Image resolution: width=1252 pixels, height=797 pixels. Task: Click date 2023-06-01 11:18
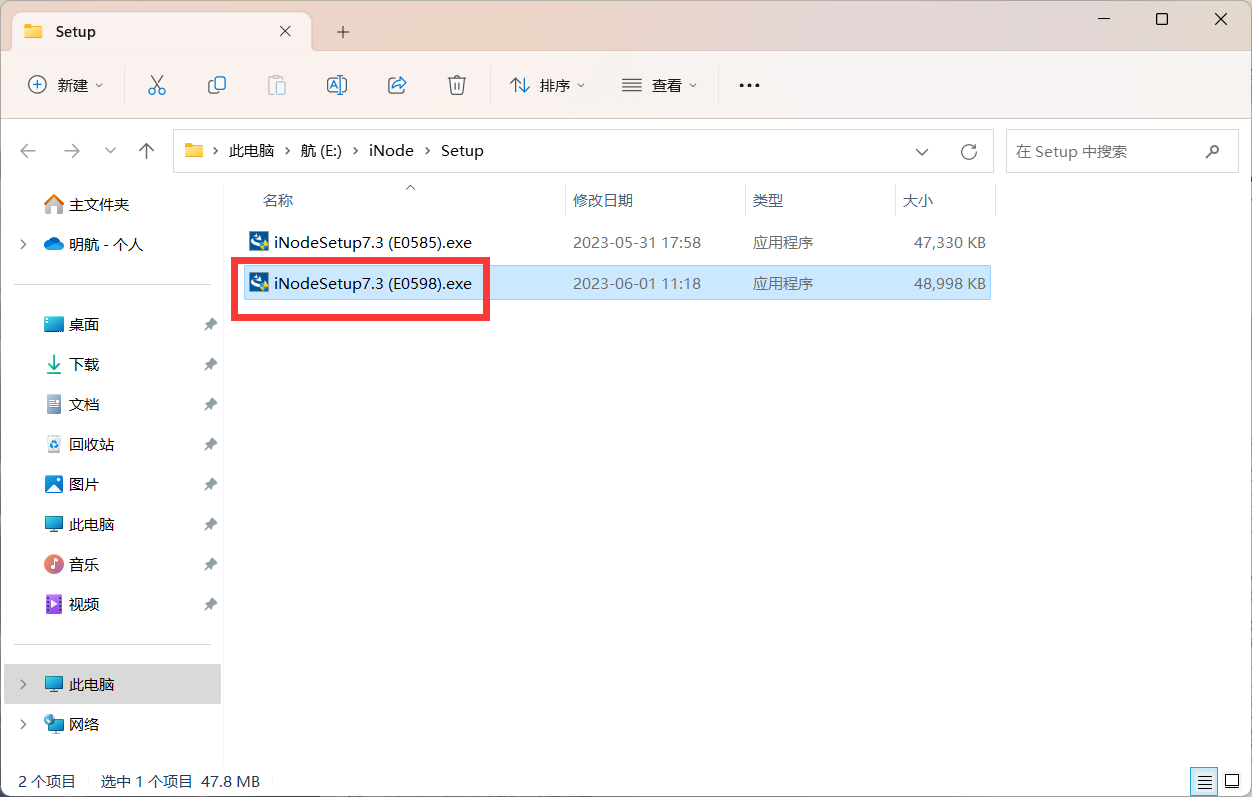[x=637, y=284]
